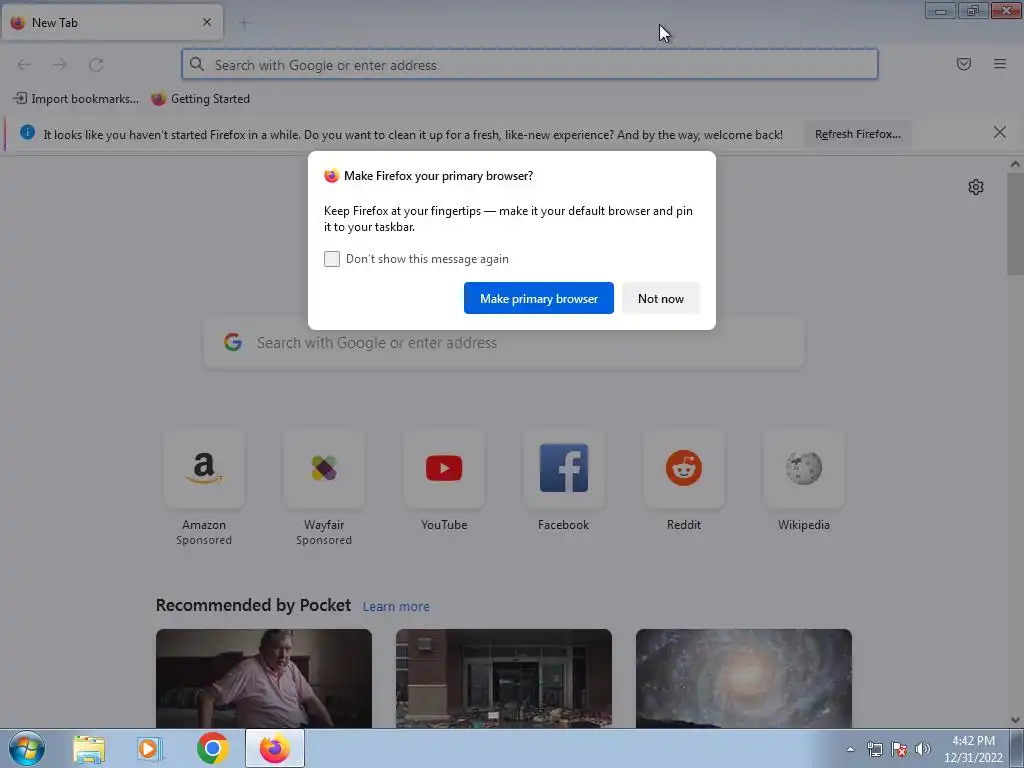Show hidden system tray icons
The height and width of the screenshot is (768, 1024).
tap(850, 749)
